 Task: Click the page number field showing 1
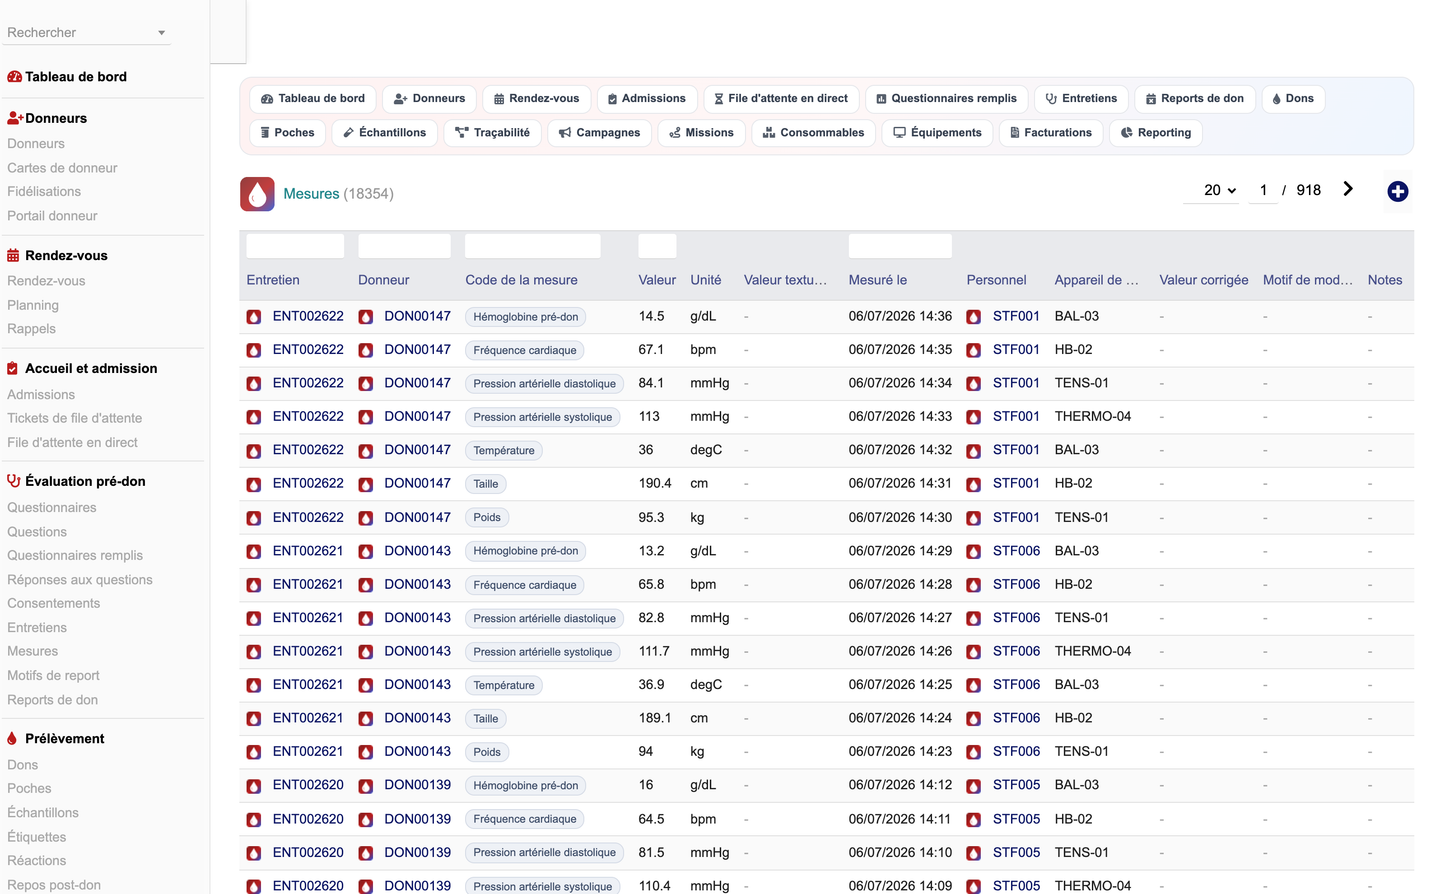[x=1263, y=190]
